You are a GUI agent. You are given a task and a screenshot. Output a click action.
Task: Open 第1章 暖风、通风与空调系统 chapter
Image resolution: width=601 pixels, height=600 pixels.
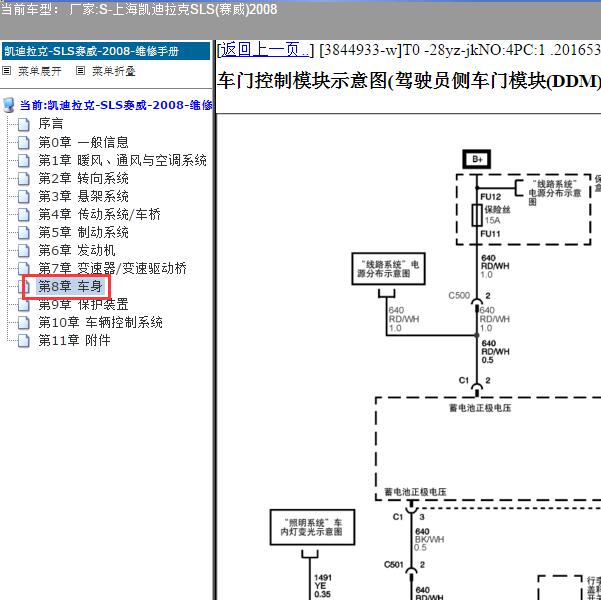(123, 160)
